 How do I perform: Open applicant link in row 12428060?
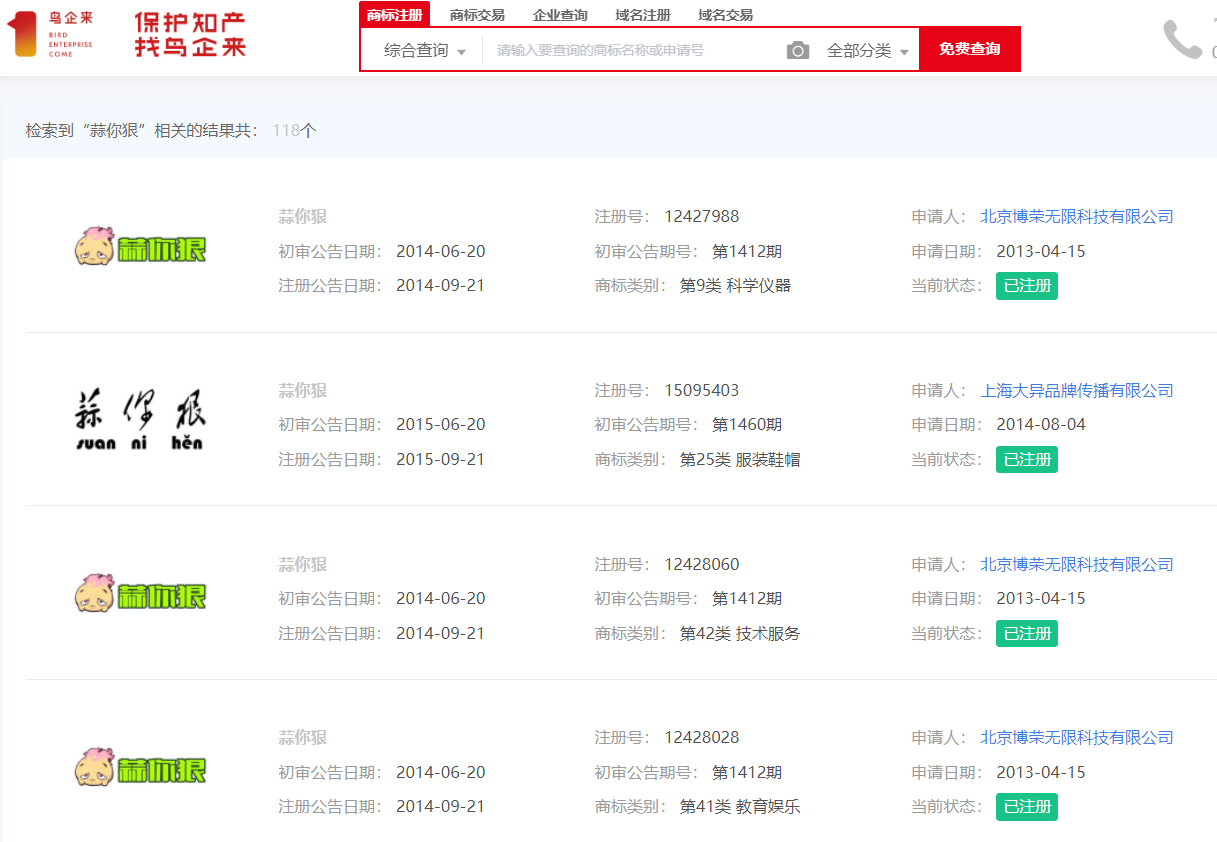(x=1077, y=565)
